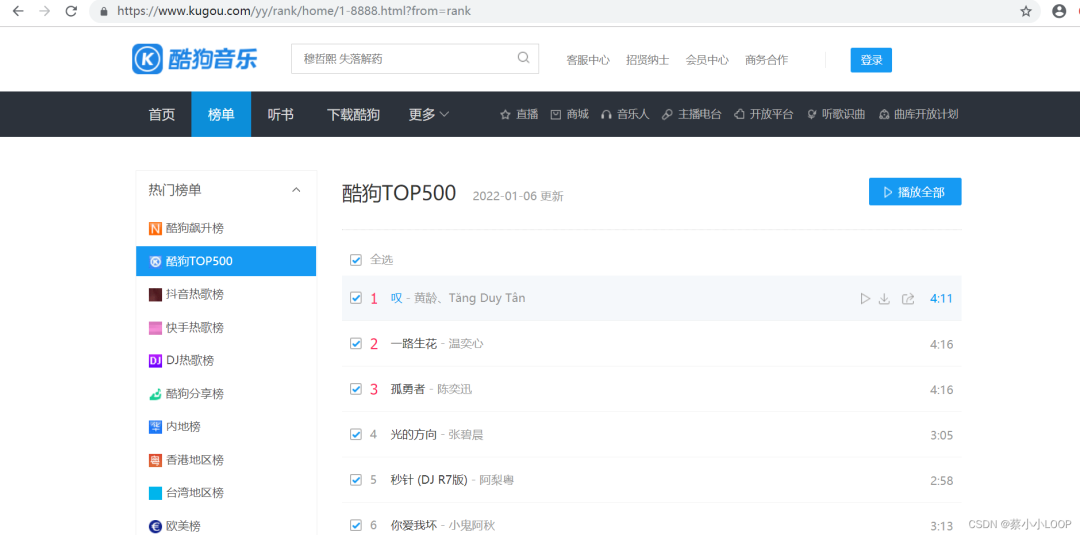Click the 主播电台 microphone icon

tap(667, 114)
